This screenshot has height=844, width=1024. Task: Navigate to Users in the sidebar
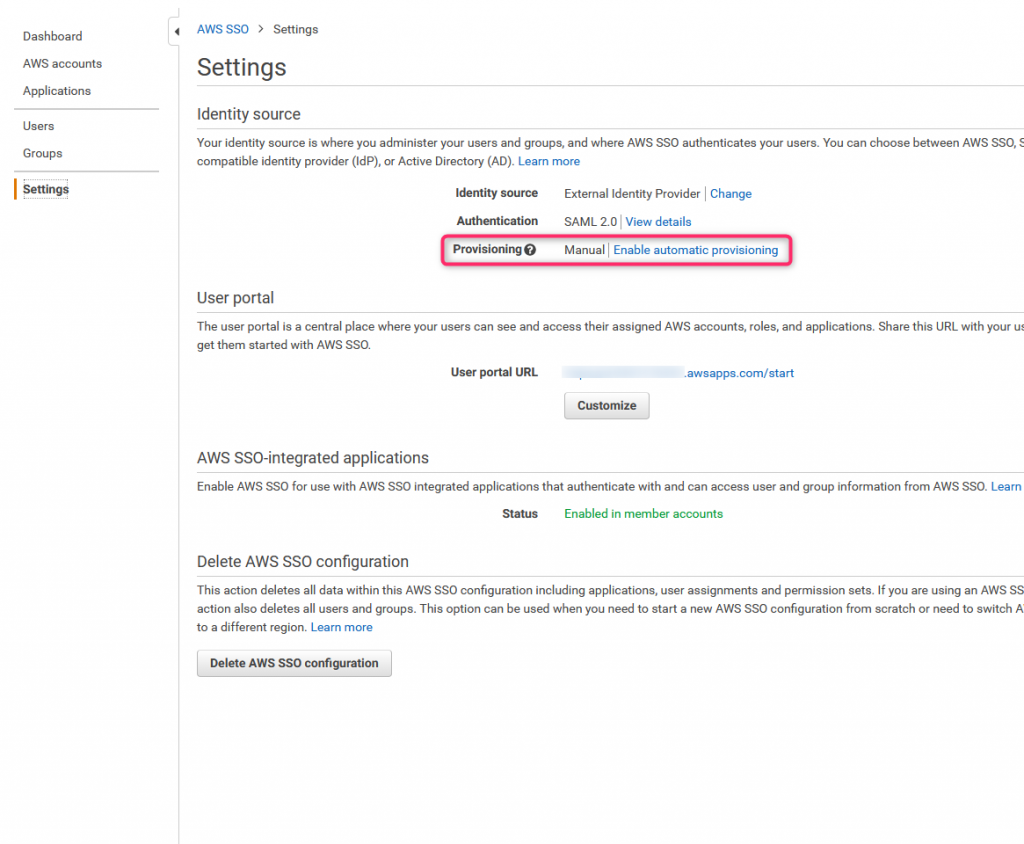39,126
